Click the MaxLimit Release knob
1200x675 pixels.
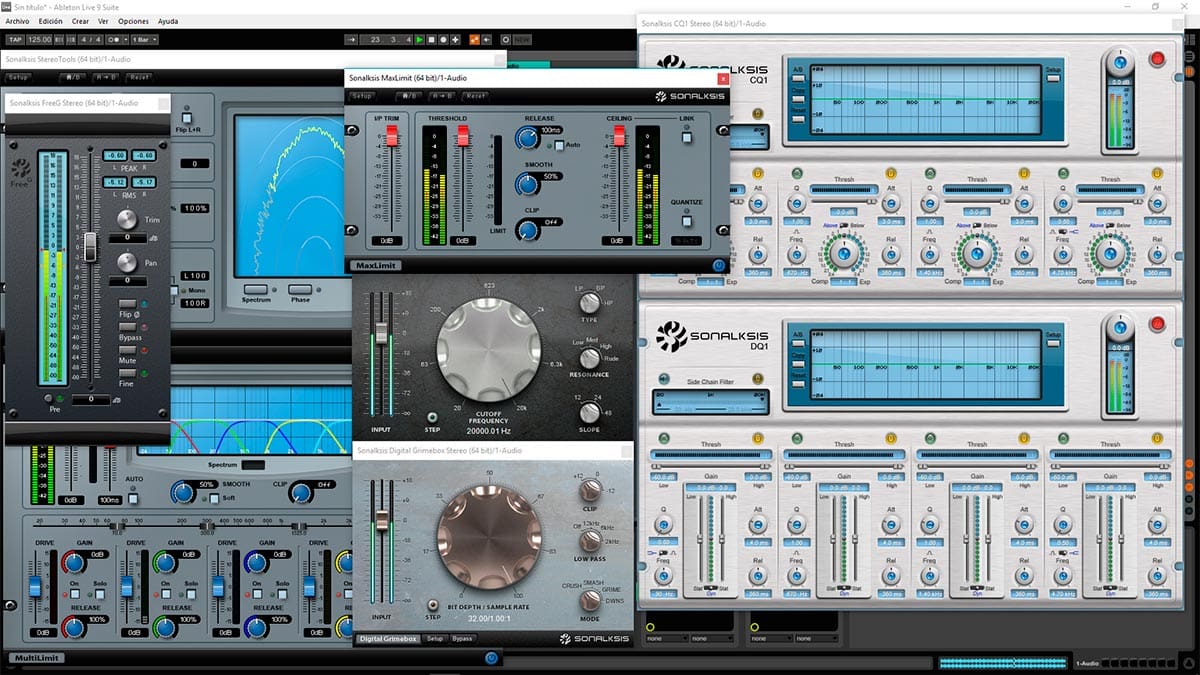coord(527,138)
